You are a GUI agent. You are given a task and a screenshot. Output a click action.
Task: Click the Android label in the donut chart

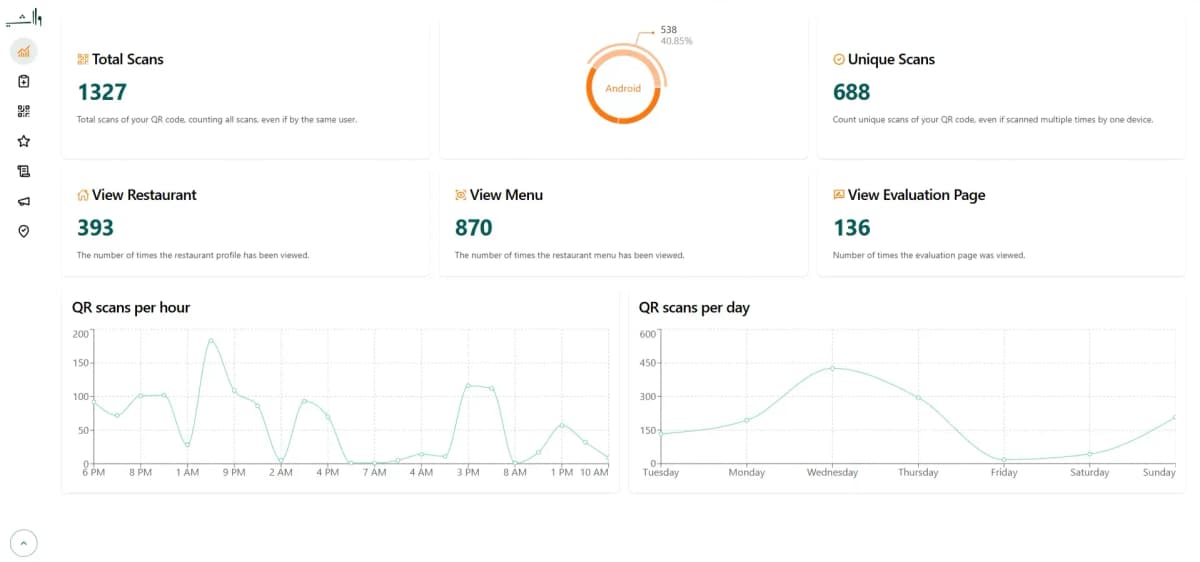(x=623, y=88)
